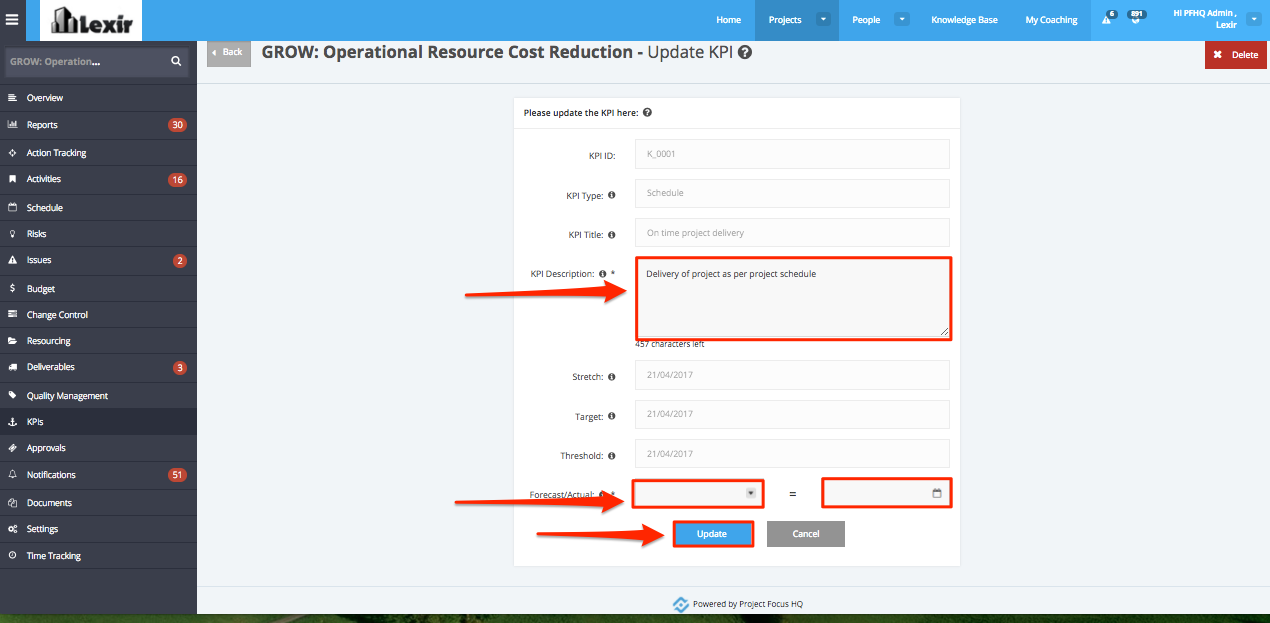This screenshot has height=623, width=1270.
Task: Select KPIs in the sidebar
Action: pyautogui.click(x=98, y=422)
